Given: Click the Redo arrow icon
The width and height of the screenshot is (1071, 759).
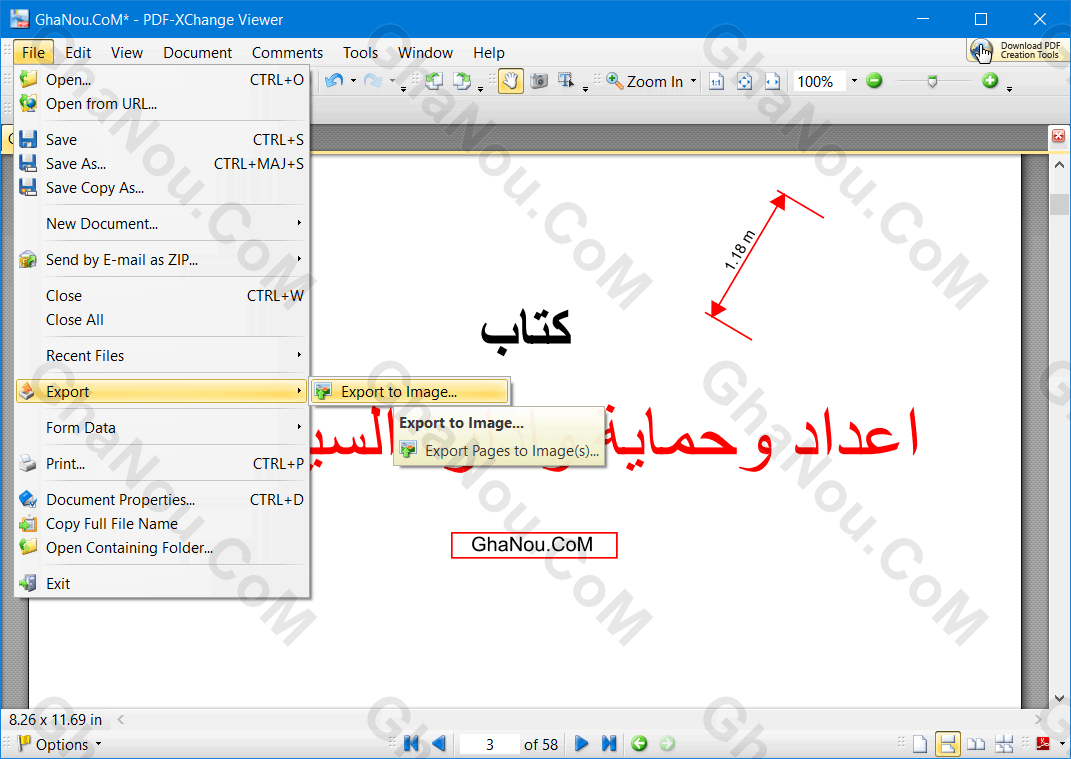Looking at the screenshot, I should 373,81.
